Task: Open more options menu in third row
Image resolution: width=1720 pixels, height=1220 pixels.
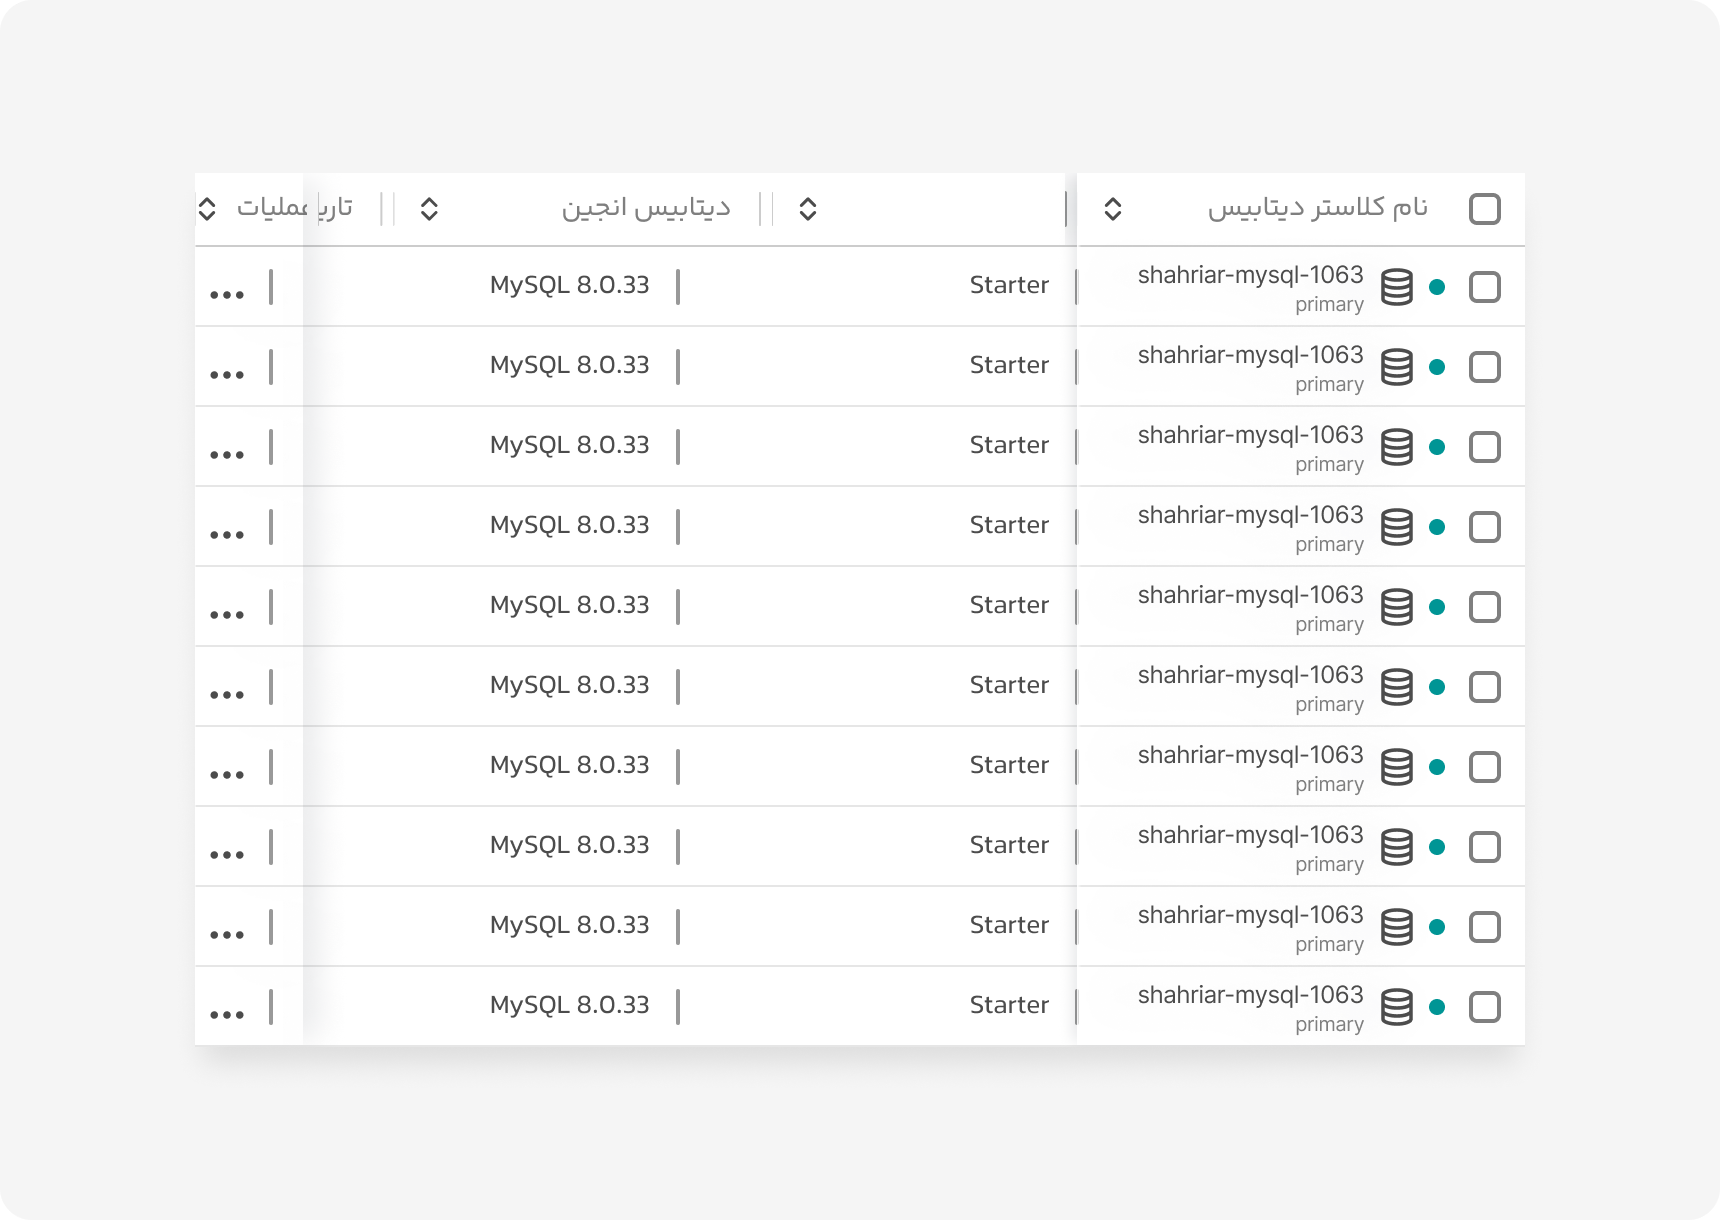Action: pos(227,455)
